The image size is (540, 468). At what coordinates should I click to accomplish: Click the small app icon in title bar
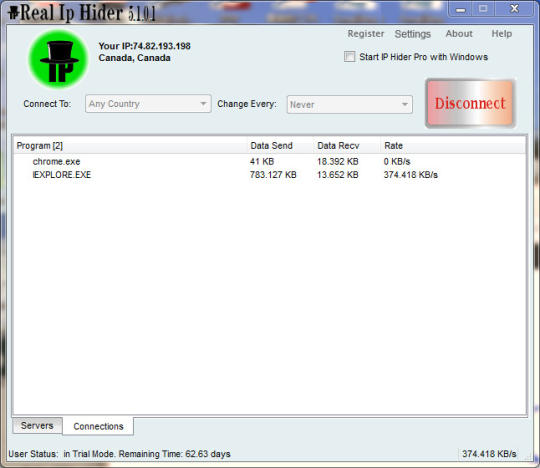13,13
